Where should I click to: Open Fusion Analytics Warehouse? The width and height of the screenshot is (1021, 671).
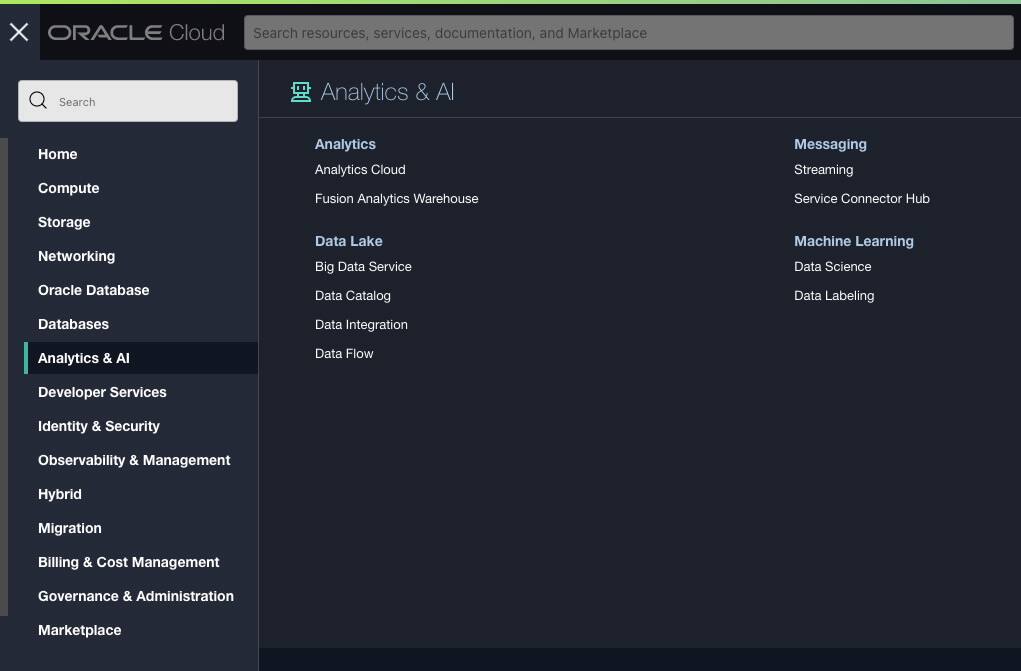click(x=397, y=199)
